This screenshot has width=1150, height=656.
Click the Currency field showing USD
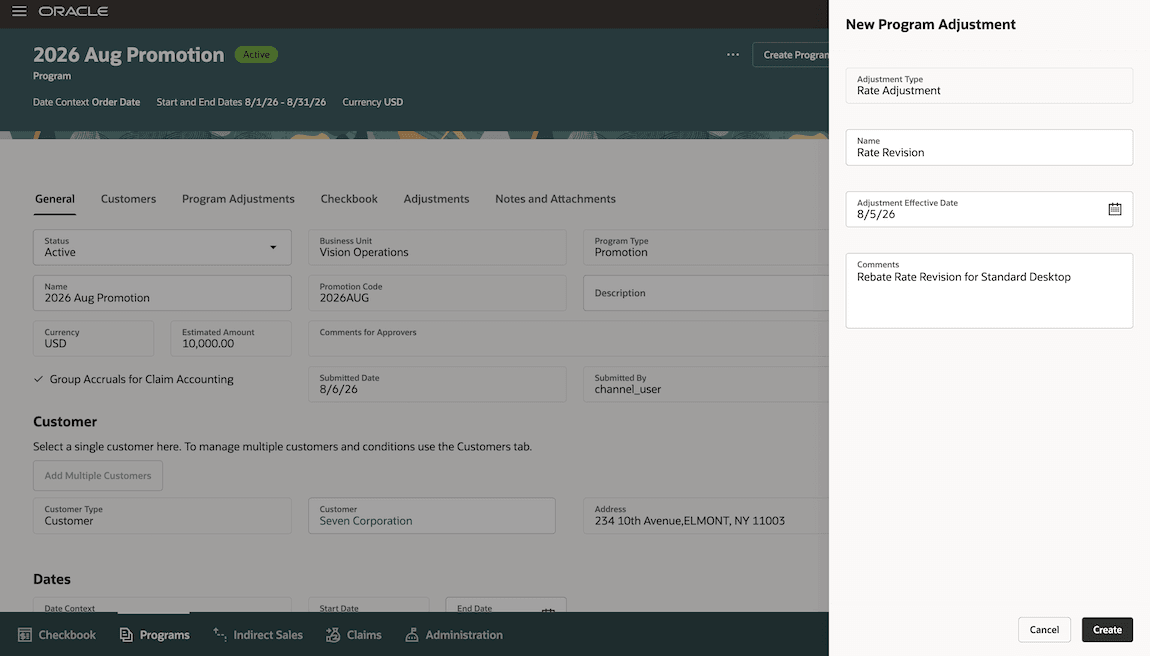(93, 338)
